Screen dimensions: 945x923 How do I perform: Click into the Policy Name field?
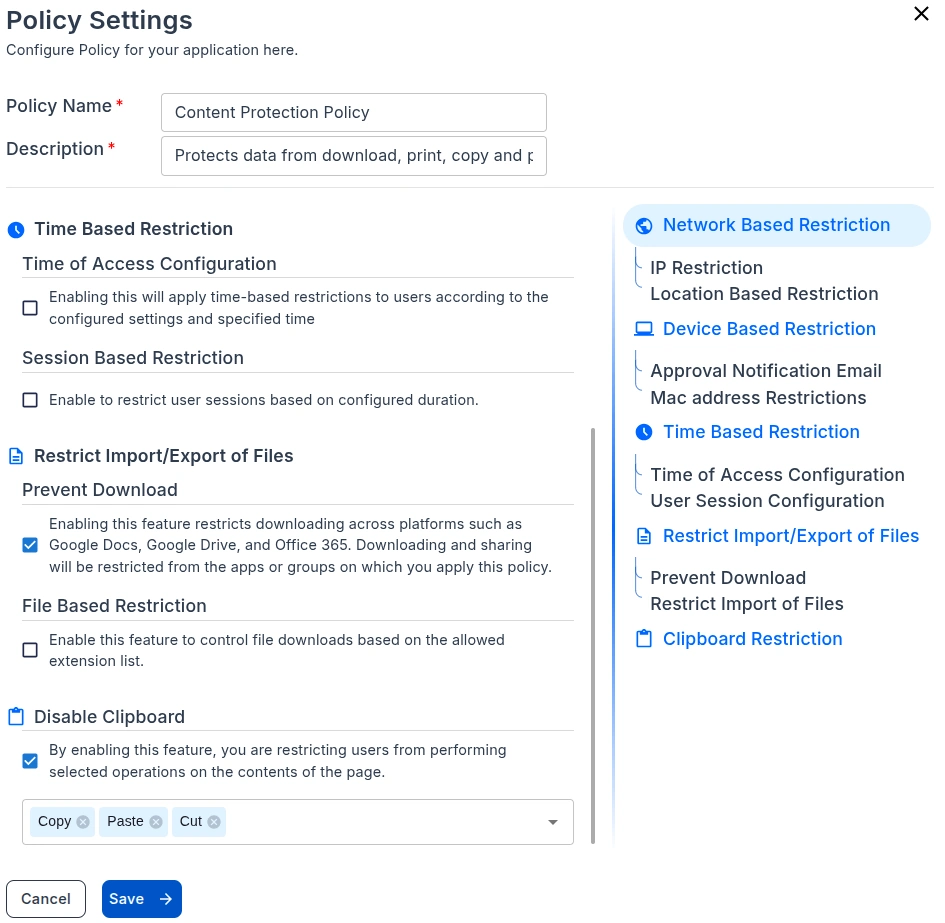[x=354, y=113]
